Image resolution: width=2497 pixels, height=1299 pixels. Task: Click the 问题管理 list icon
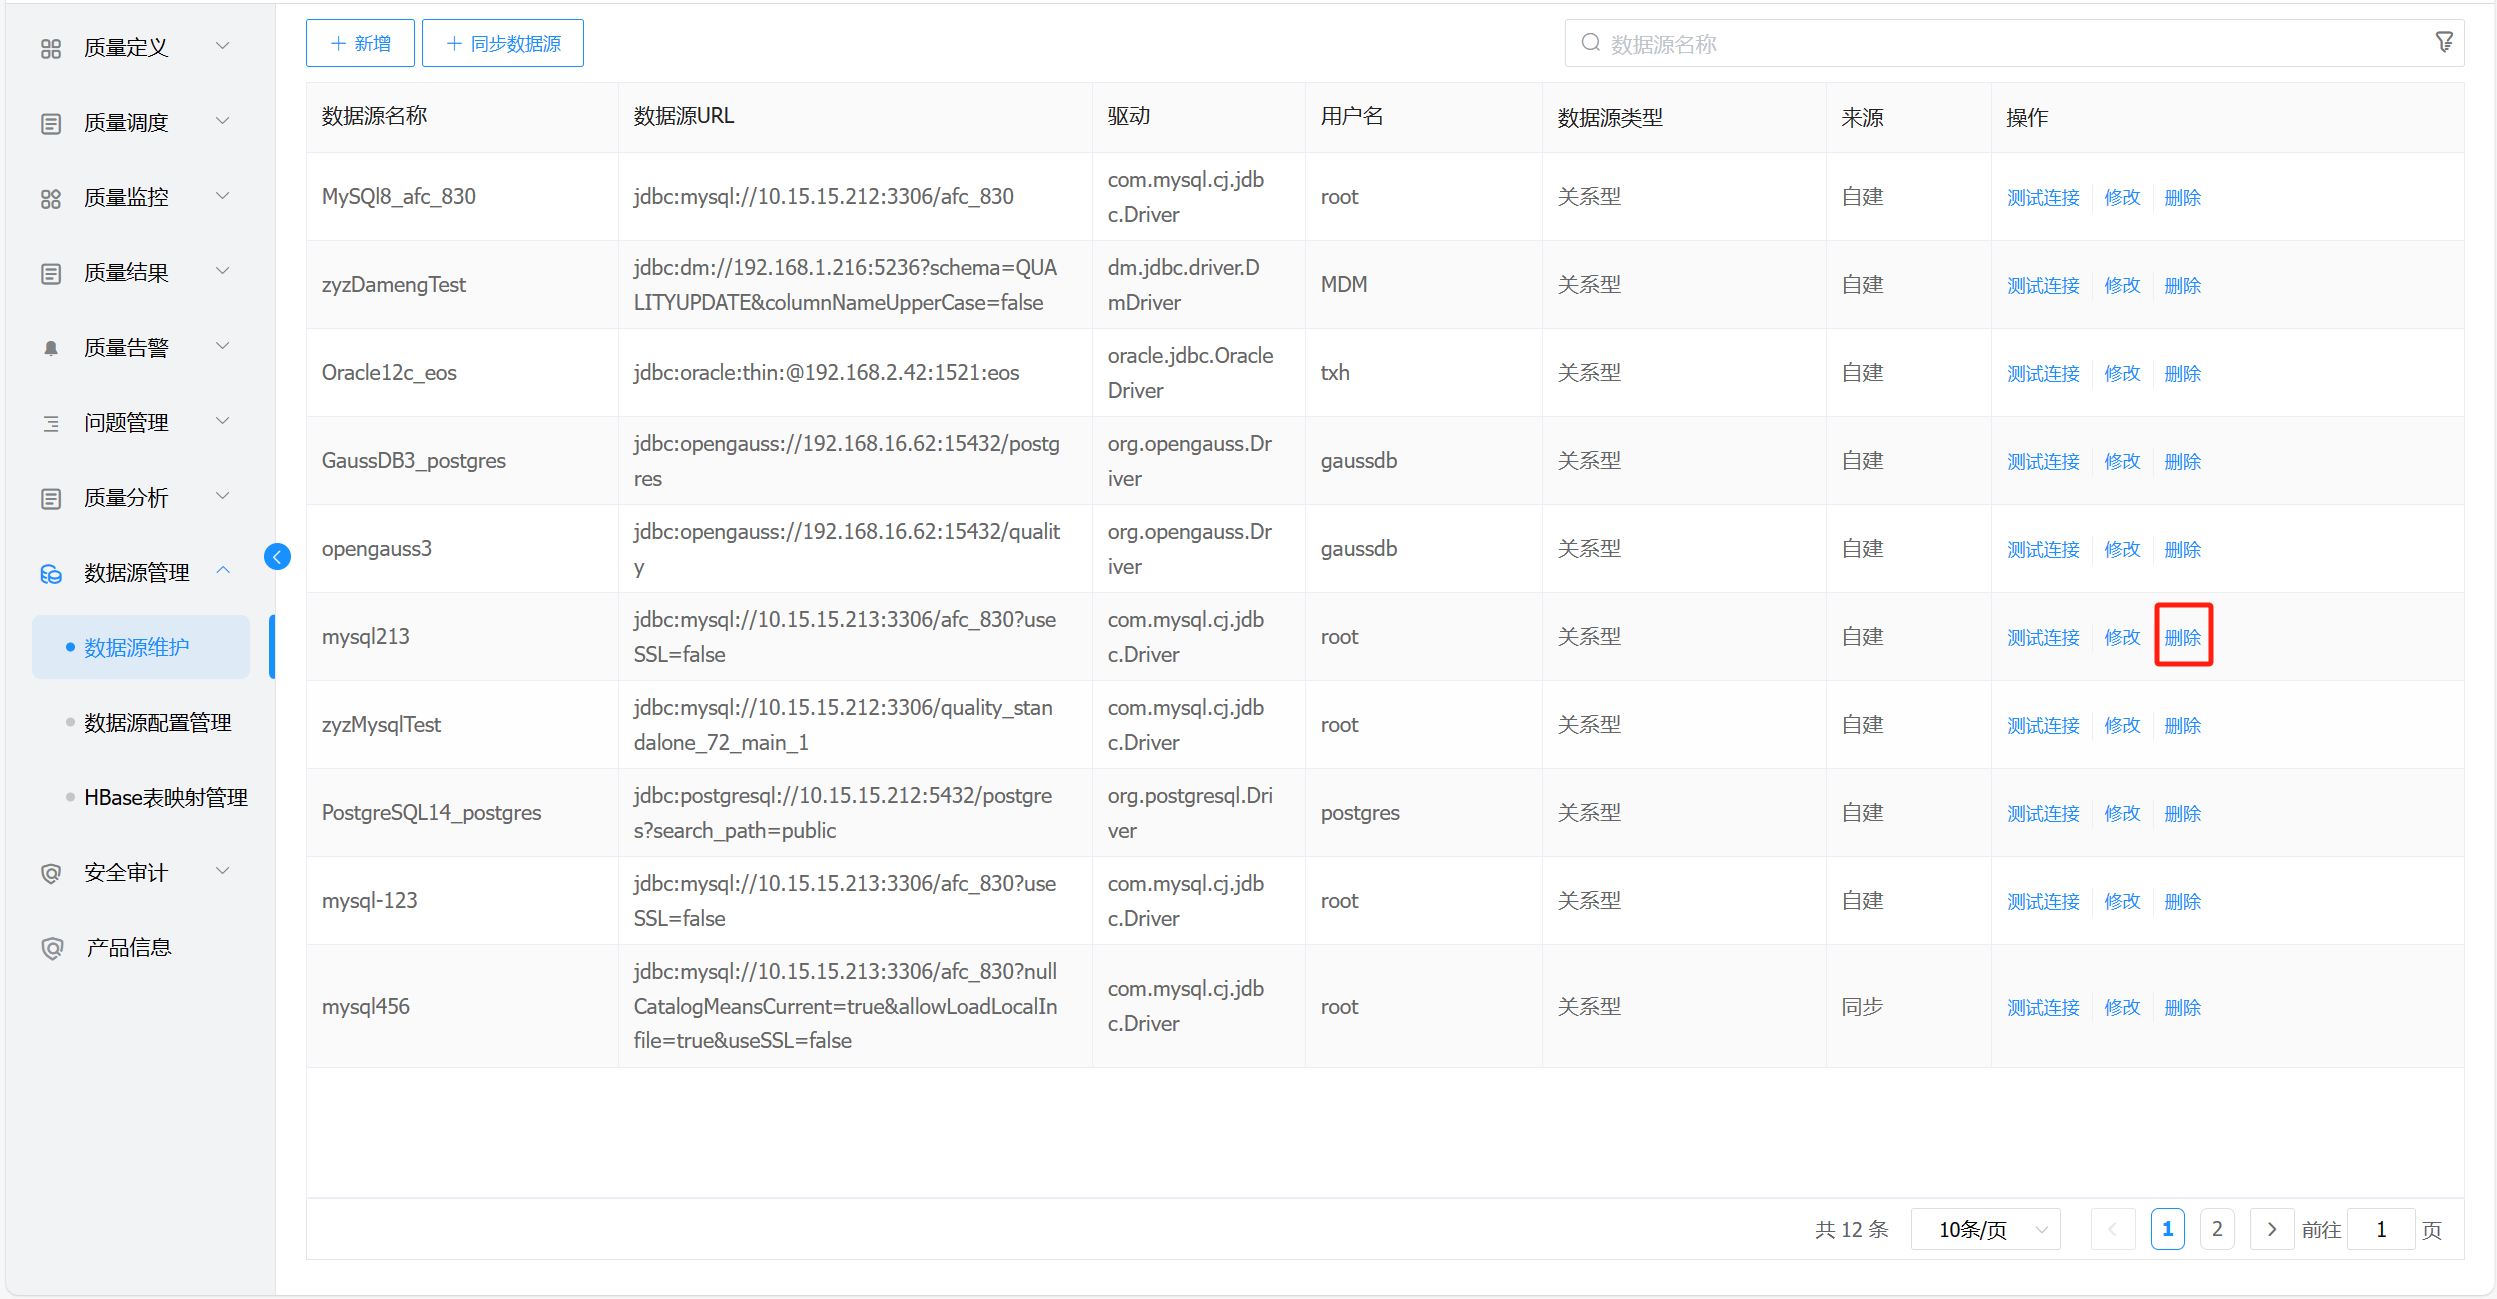[51, 423]
